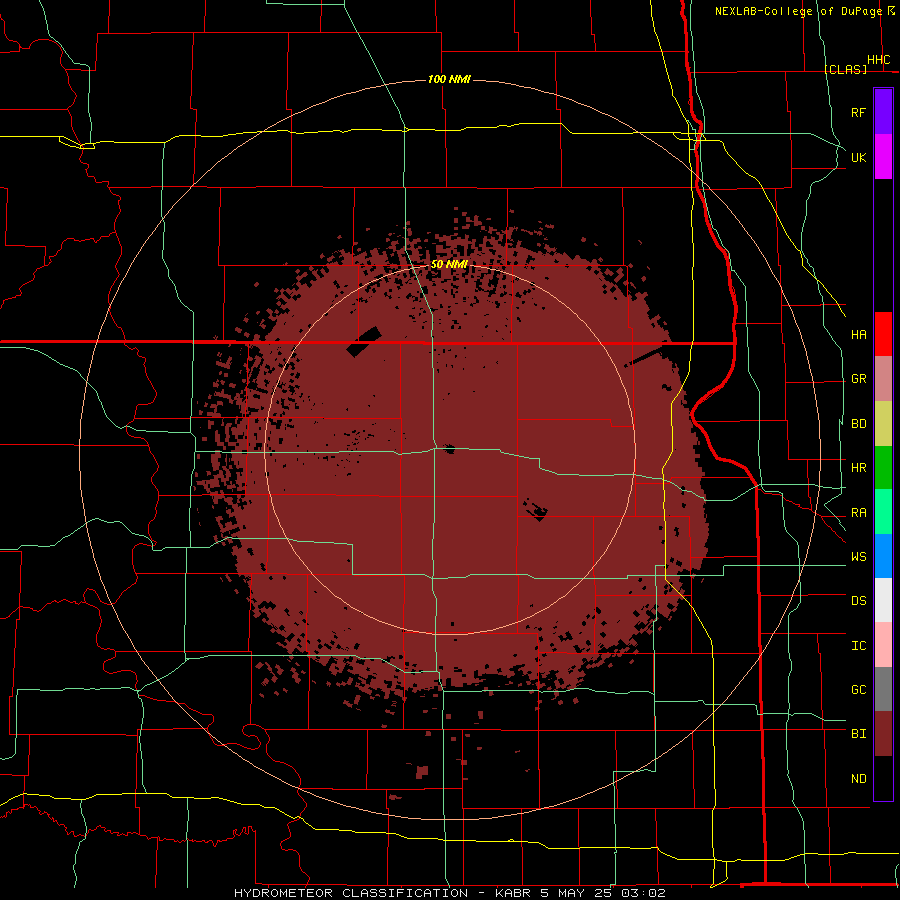Click the RA legend label
Screen dimensions: 900x900
point(859,513)
